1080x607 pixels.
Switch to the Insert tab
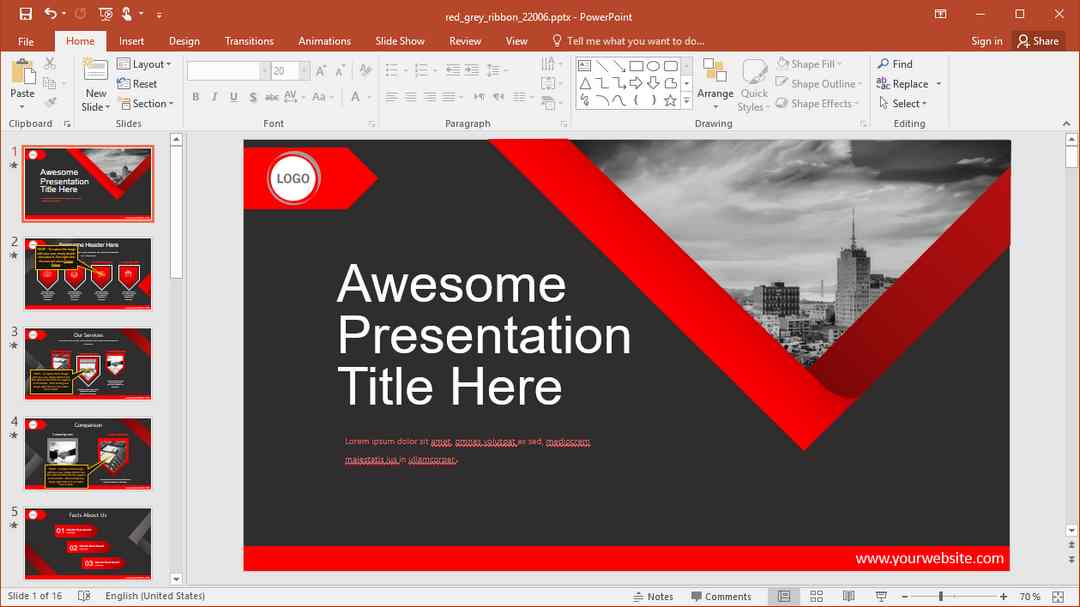pyautogui.click(x=131, y=41)
